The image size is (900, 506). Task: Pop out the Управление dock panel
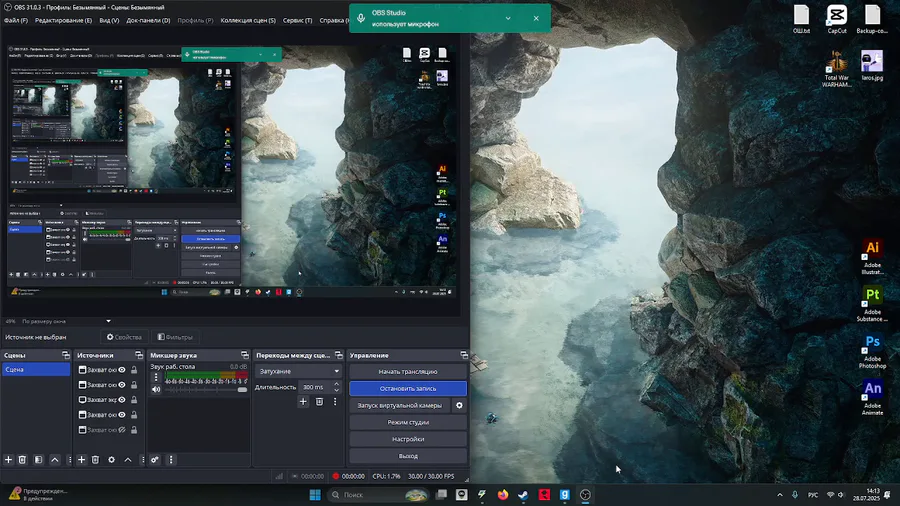464,355
